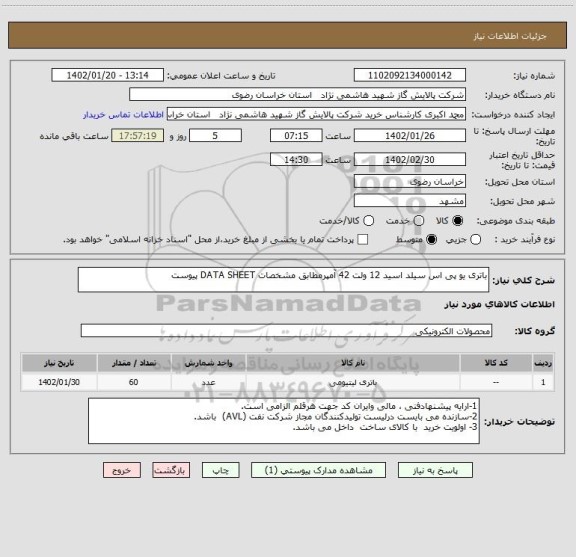Click the need date cell 1402/01/30

click(59, 382)
